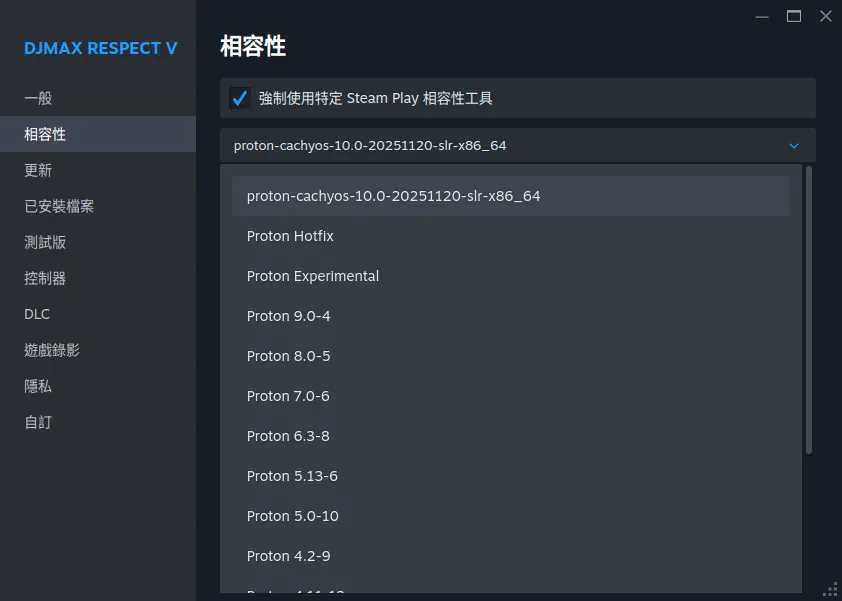Open the 控制器 settings tab
842x601 pixels.
(45, 278)
